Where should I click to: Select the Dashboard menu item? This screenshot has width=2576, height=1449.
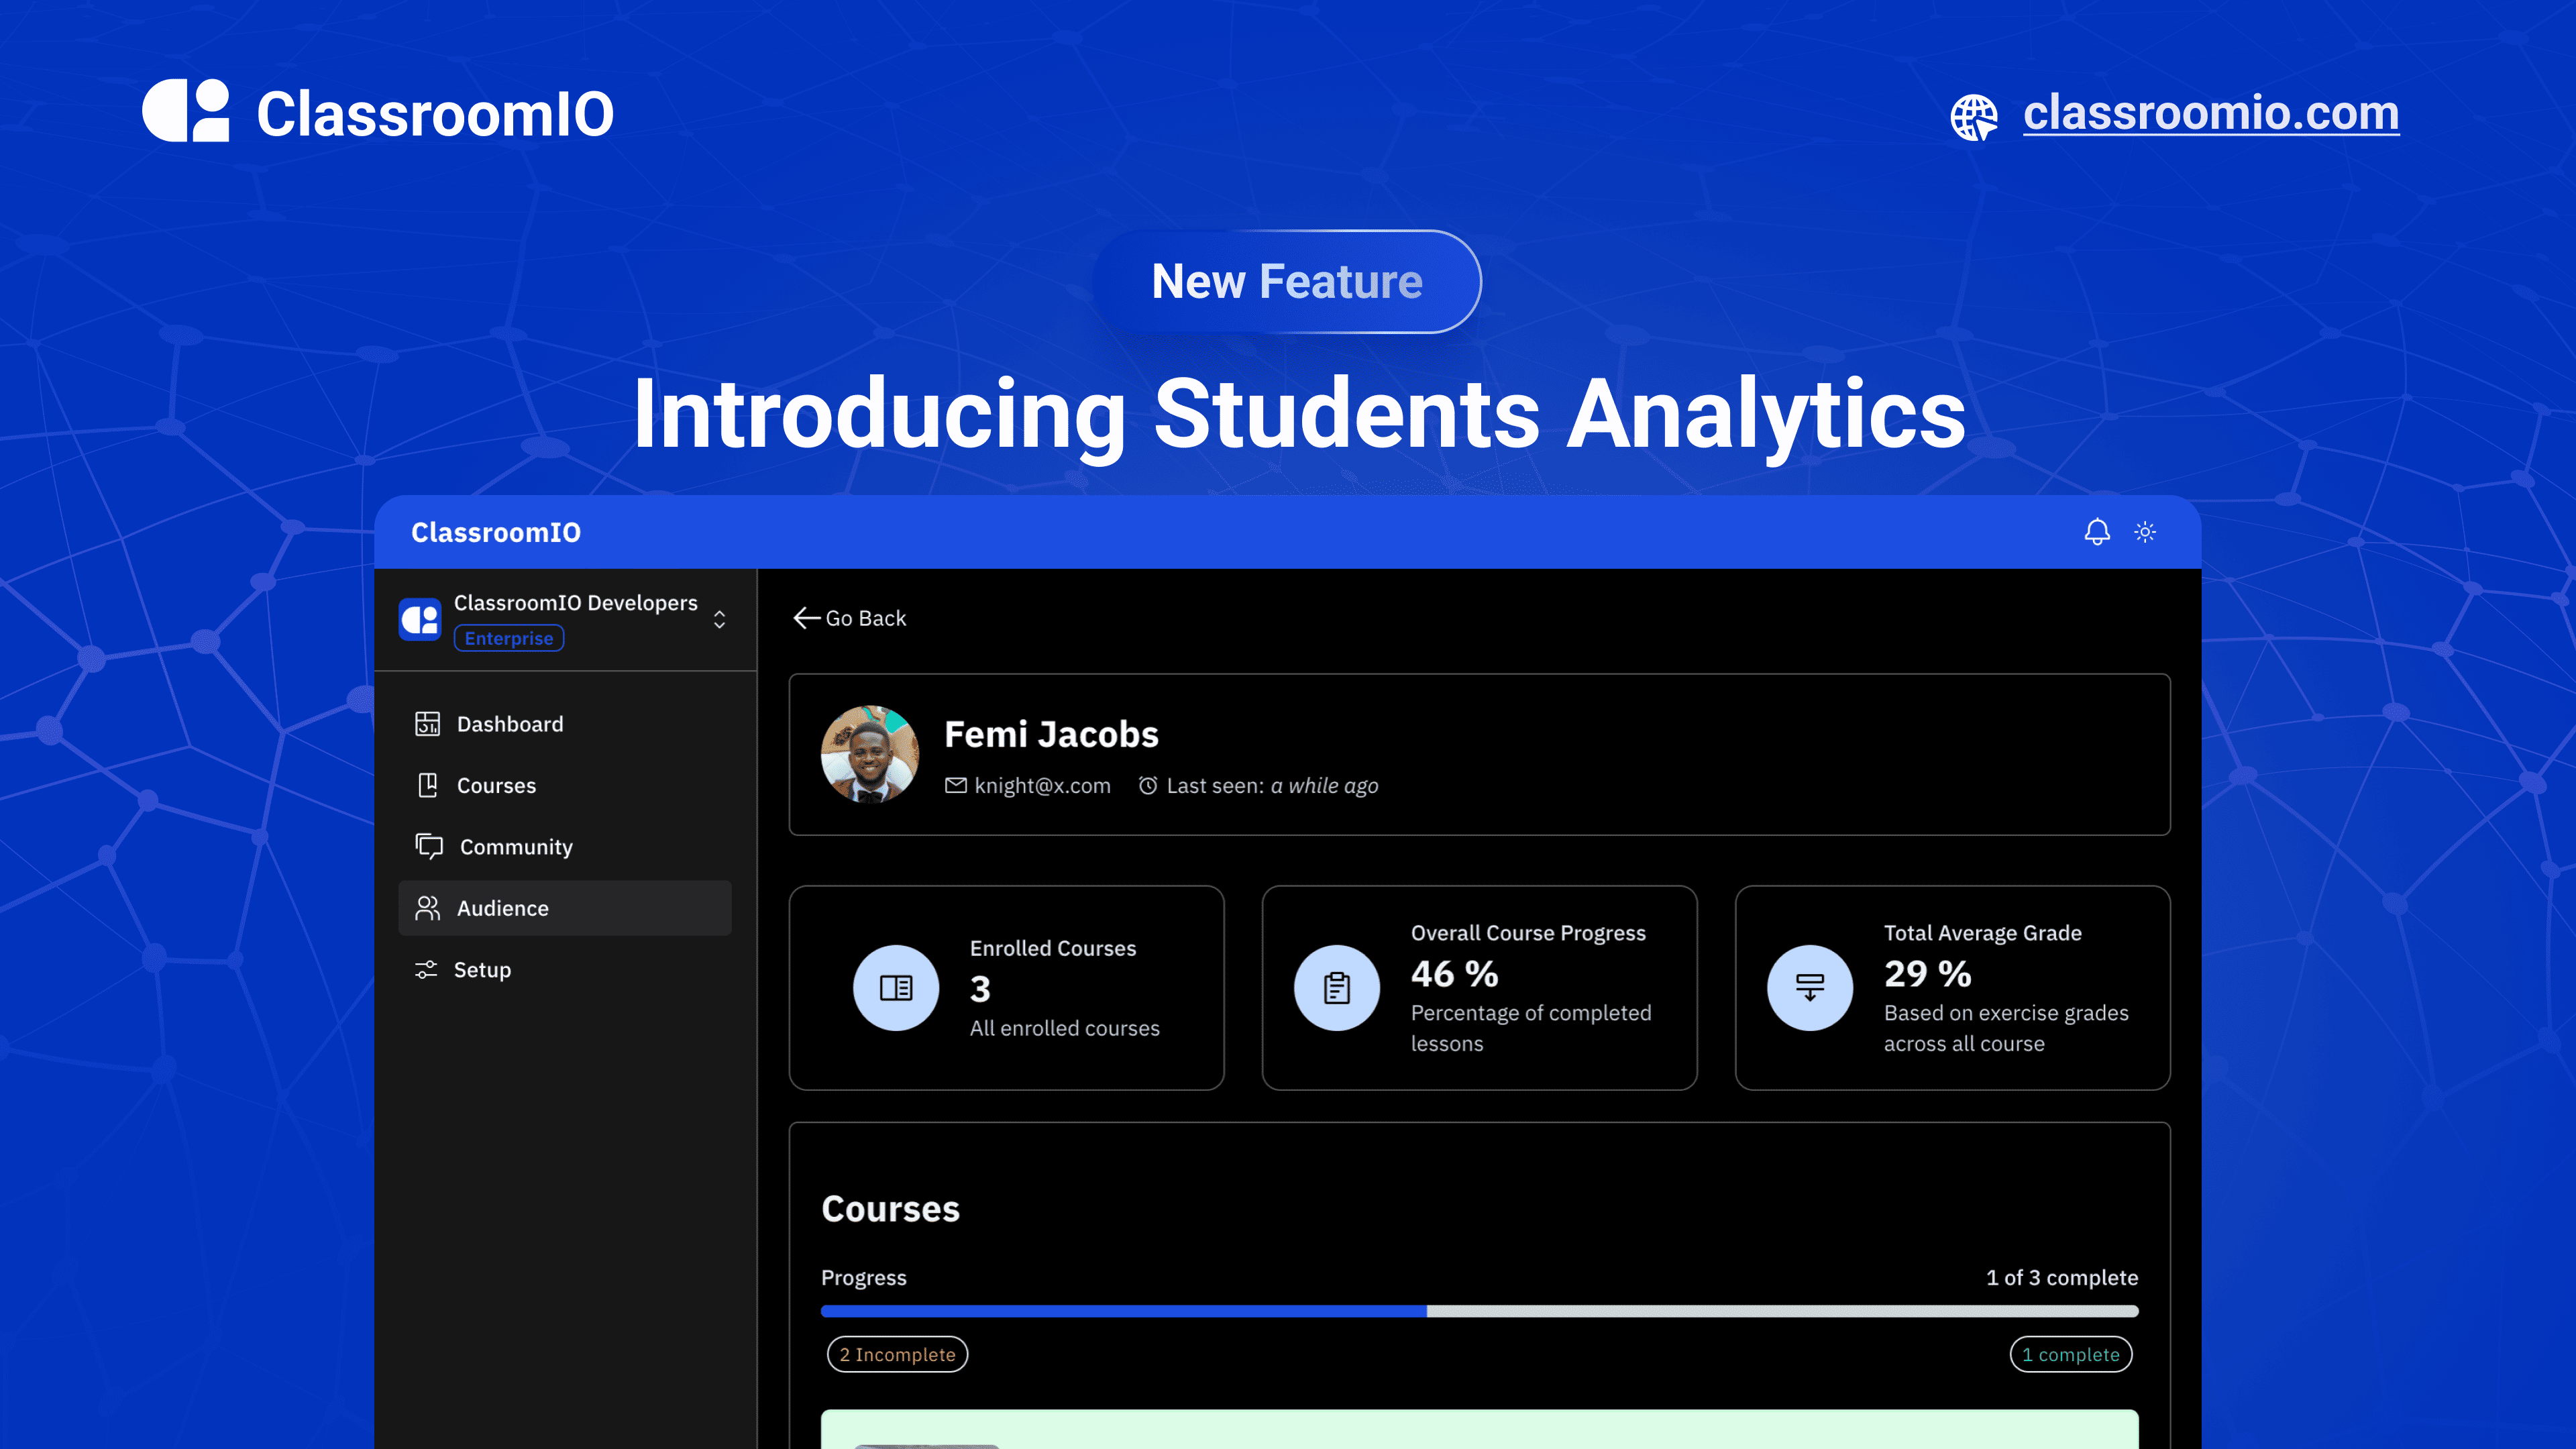(510, 722)
